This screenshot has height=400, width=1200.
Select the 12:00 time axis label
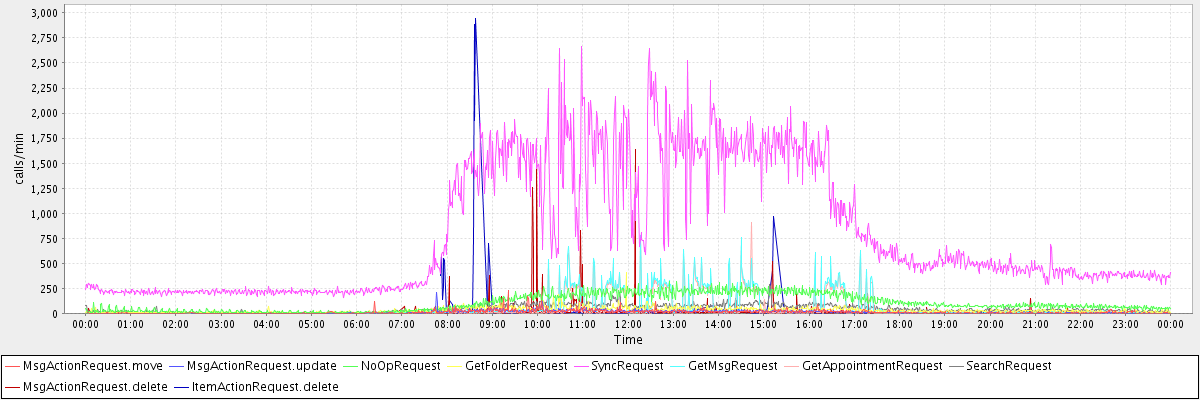click(x=628, y=324)
